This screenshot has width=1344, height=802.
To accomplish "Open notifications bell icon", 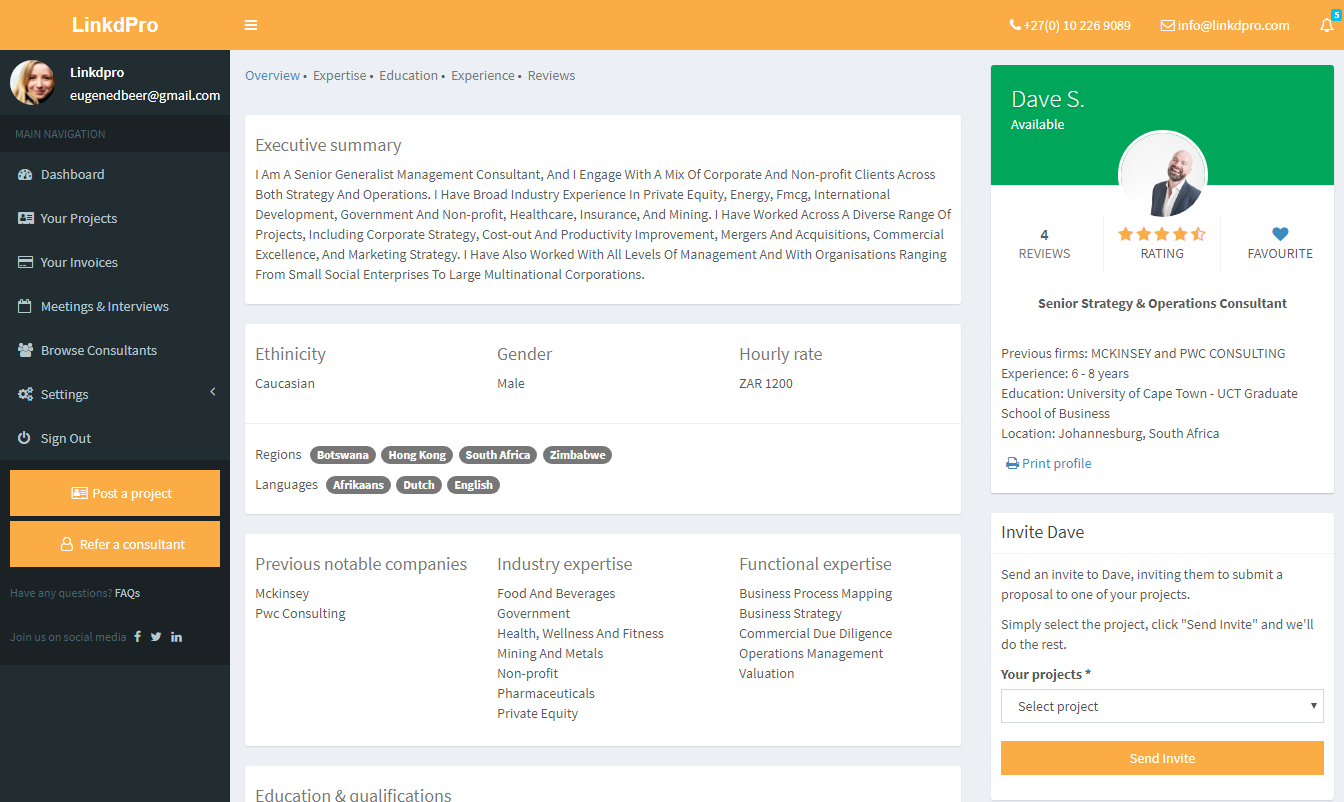I will pos(1327,25).
